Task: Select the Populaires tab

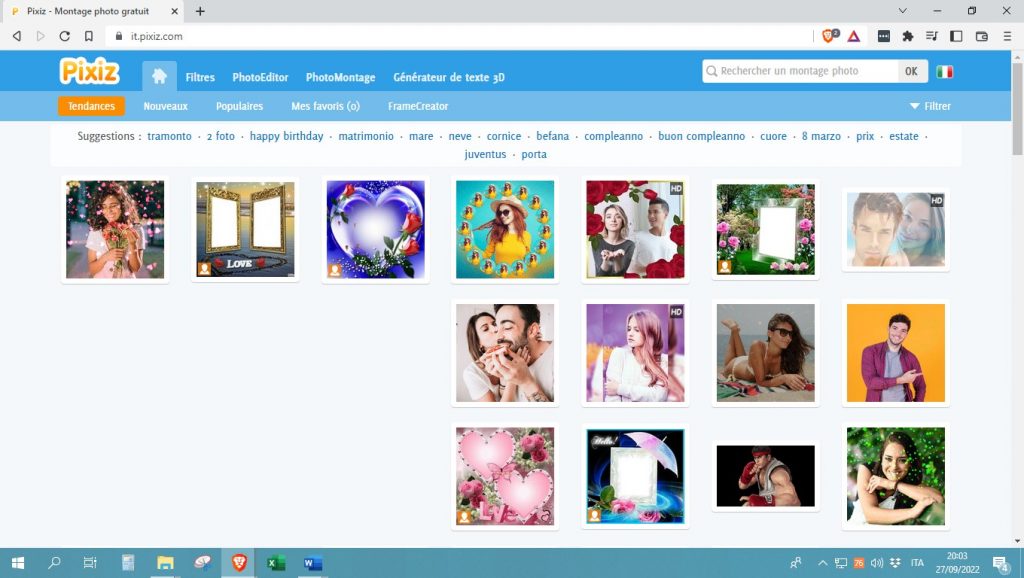Action: 239,106
